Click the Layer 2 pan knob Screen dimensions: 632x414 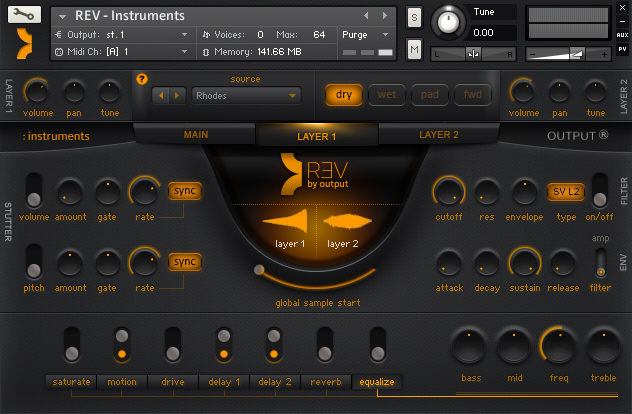coord(559,92)
